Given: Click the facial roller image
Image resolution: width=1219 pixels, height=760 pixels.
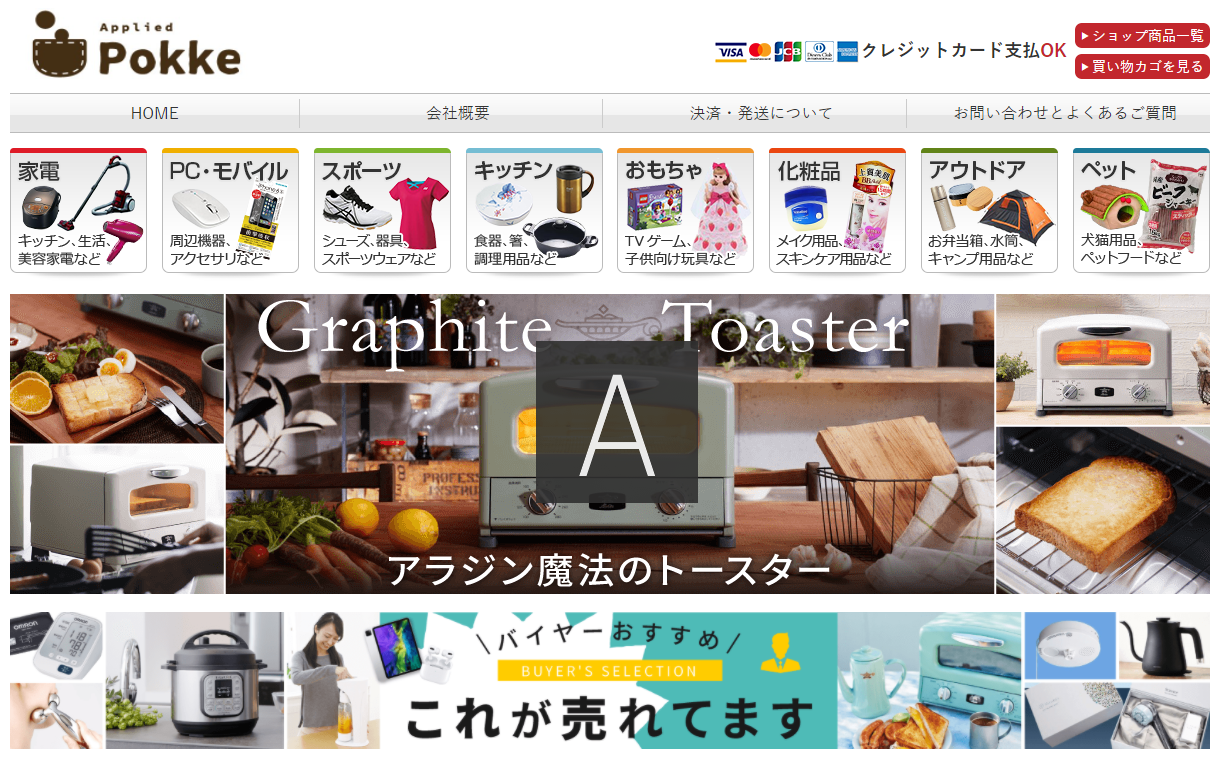Looking at the screenshot, I should click(x=57, y=716).
